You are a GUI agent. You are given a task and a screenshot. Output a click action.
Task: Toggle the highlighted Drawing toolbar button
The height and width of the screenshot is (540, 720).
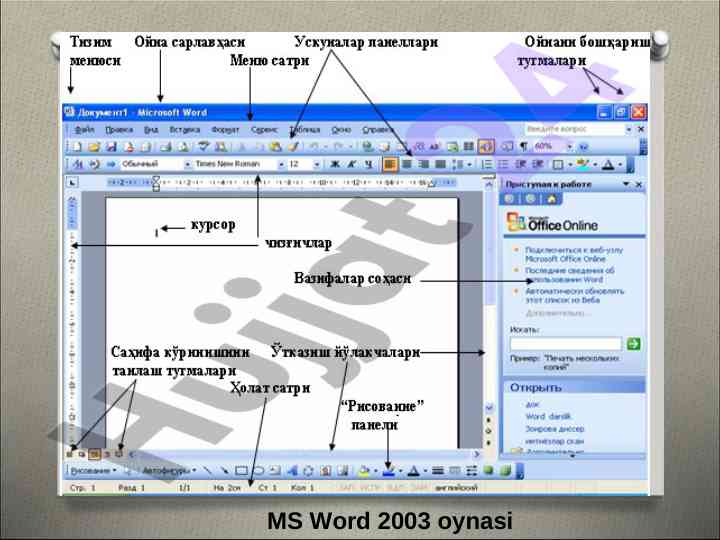486,147
